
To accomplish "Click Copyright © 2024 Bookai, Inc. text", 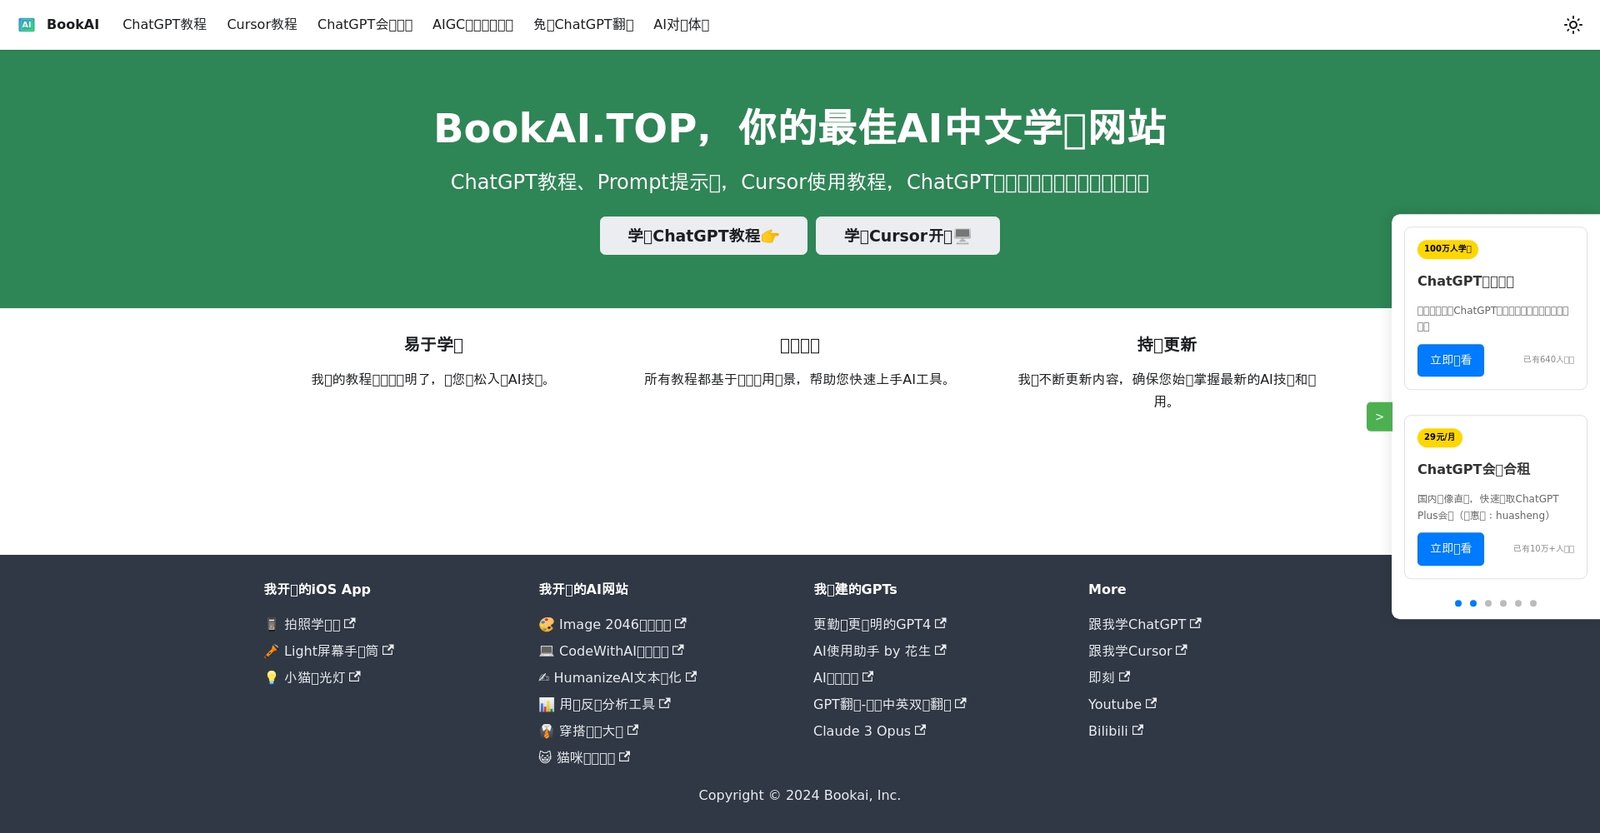I will click(x=800, y=795).
